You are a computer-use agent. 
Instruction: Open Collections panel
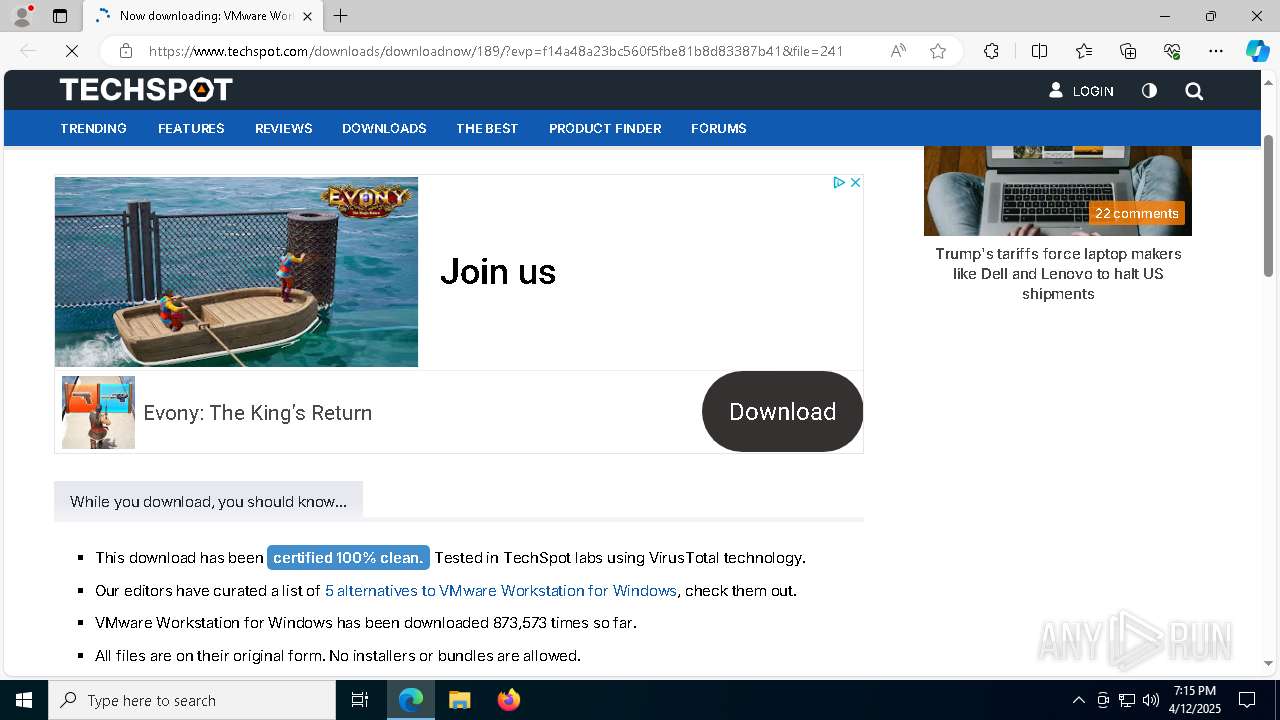pos(1128,51)
